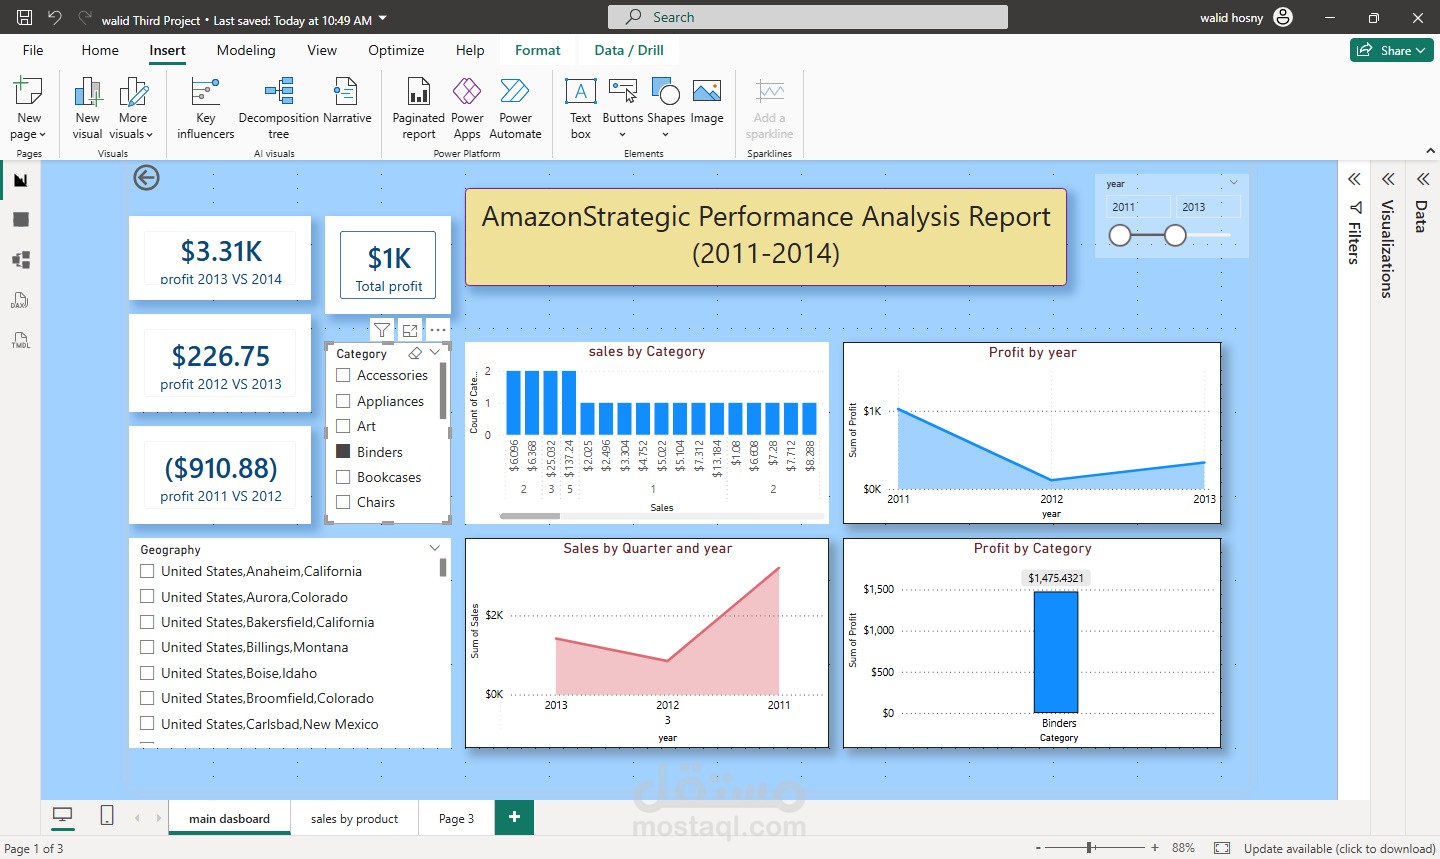The width and height of the screenshot is (1440, 859).
Task: Insert Power Apps visual
Action: pos(467,109)
